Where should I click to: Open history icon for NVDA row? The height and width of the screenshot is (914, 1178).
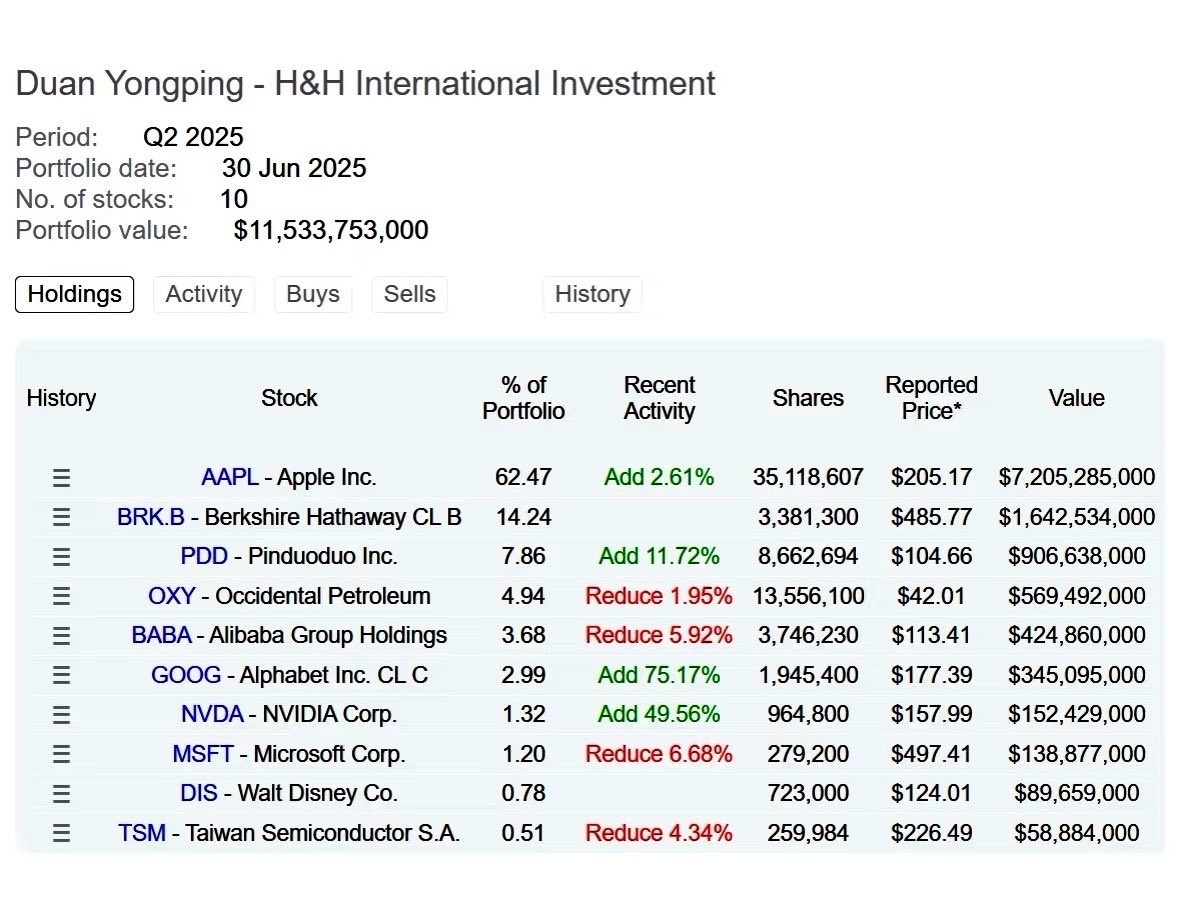click(62, 715)
